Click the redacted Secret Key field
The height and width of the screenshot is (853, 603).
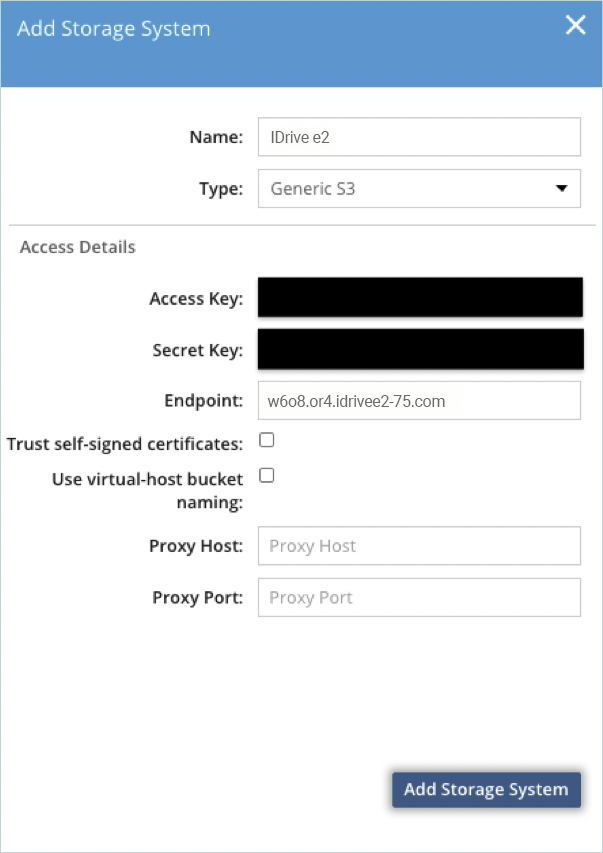pyautogui.click(x=420, y=350)
